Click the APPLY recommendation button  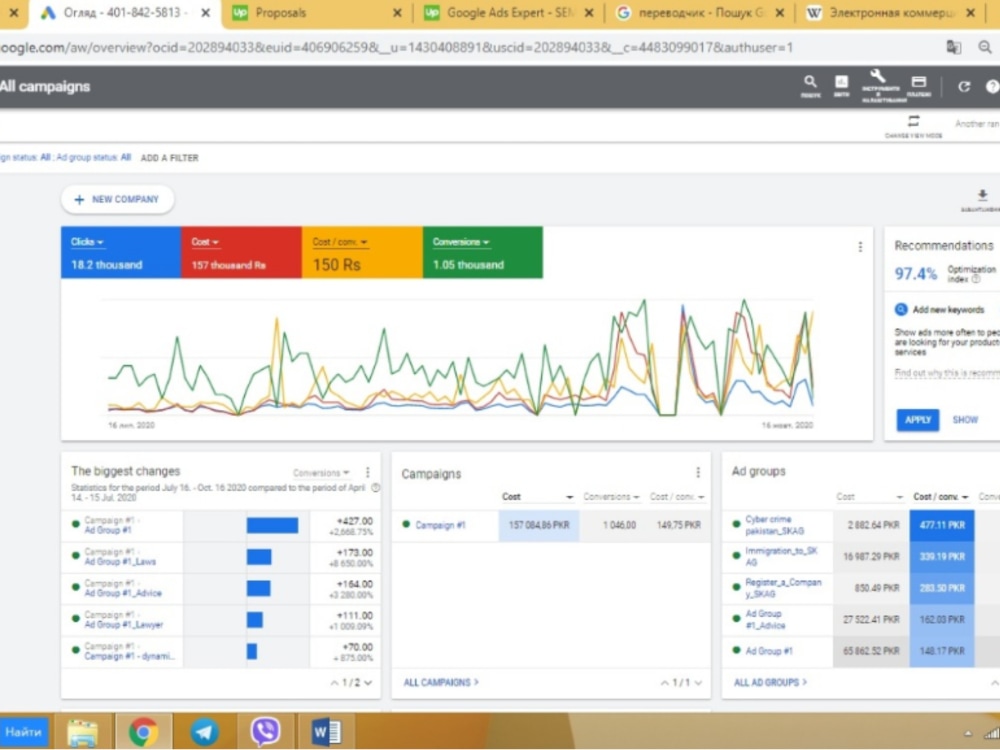pyautogui.click(x=918, y=420)
